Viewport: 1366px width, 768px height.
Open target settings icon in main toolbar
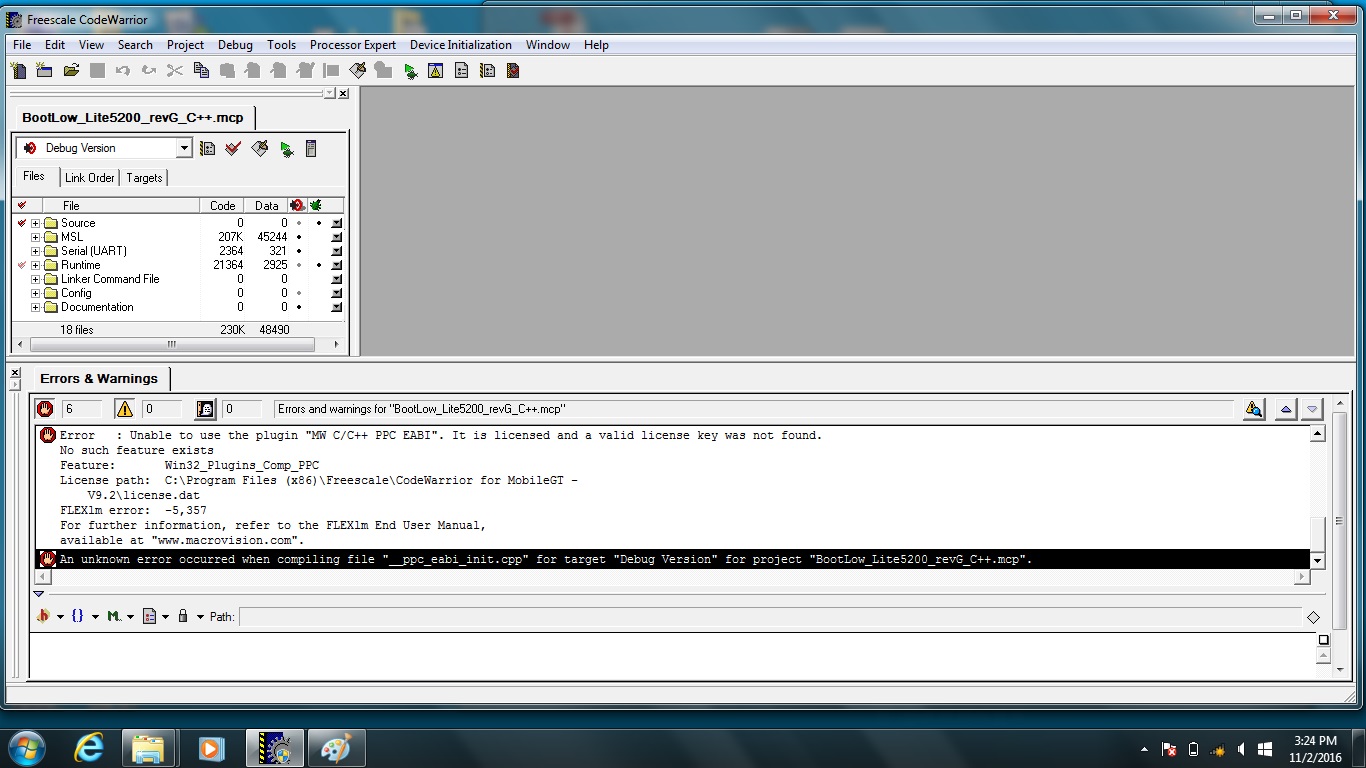tap(487, 70)
